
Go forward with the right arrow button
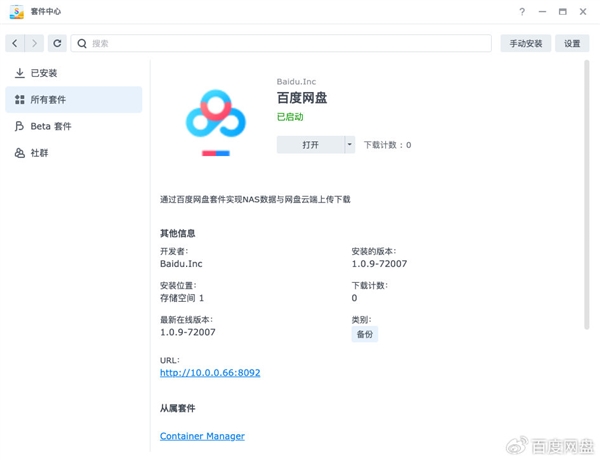[x=34, y=44]
